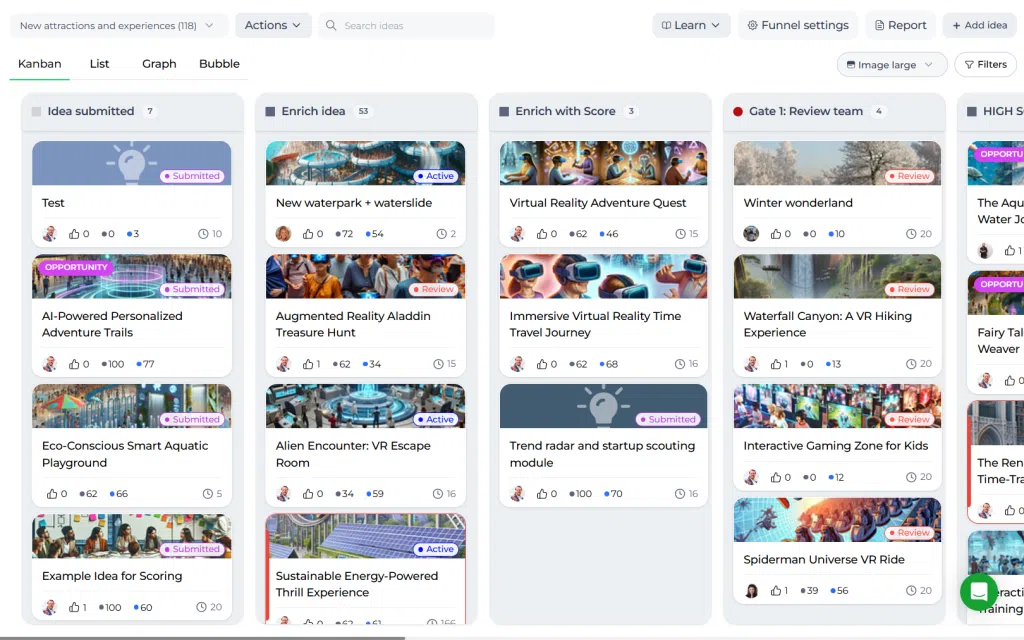Click the red dot beside Gate 1: Review team
The image size is (1024, 640).
(x=738, y=112)
